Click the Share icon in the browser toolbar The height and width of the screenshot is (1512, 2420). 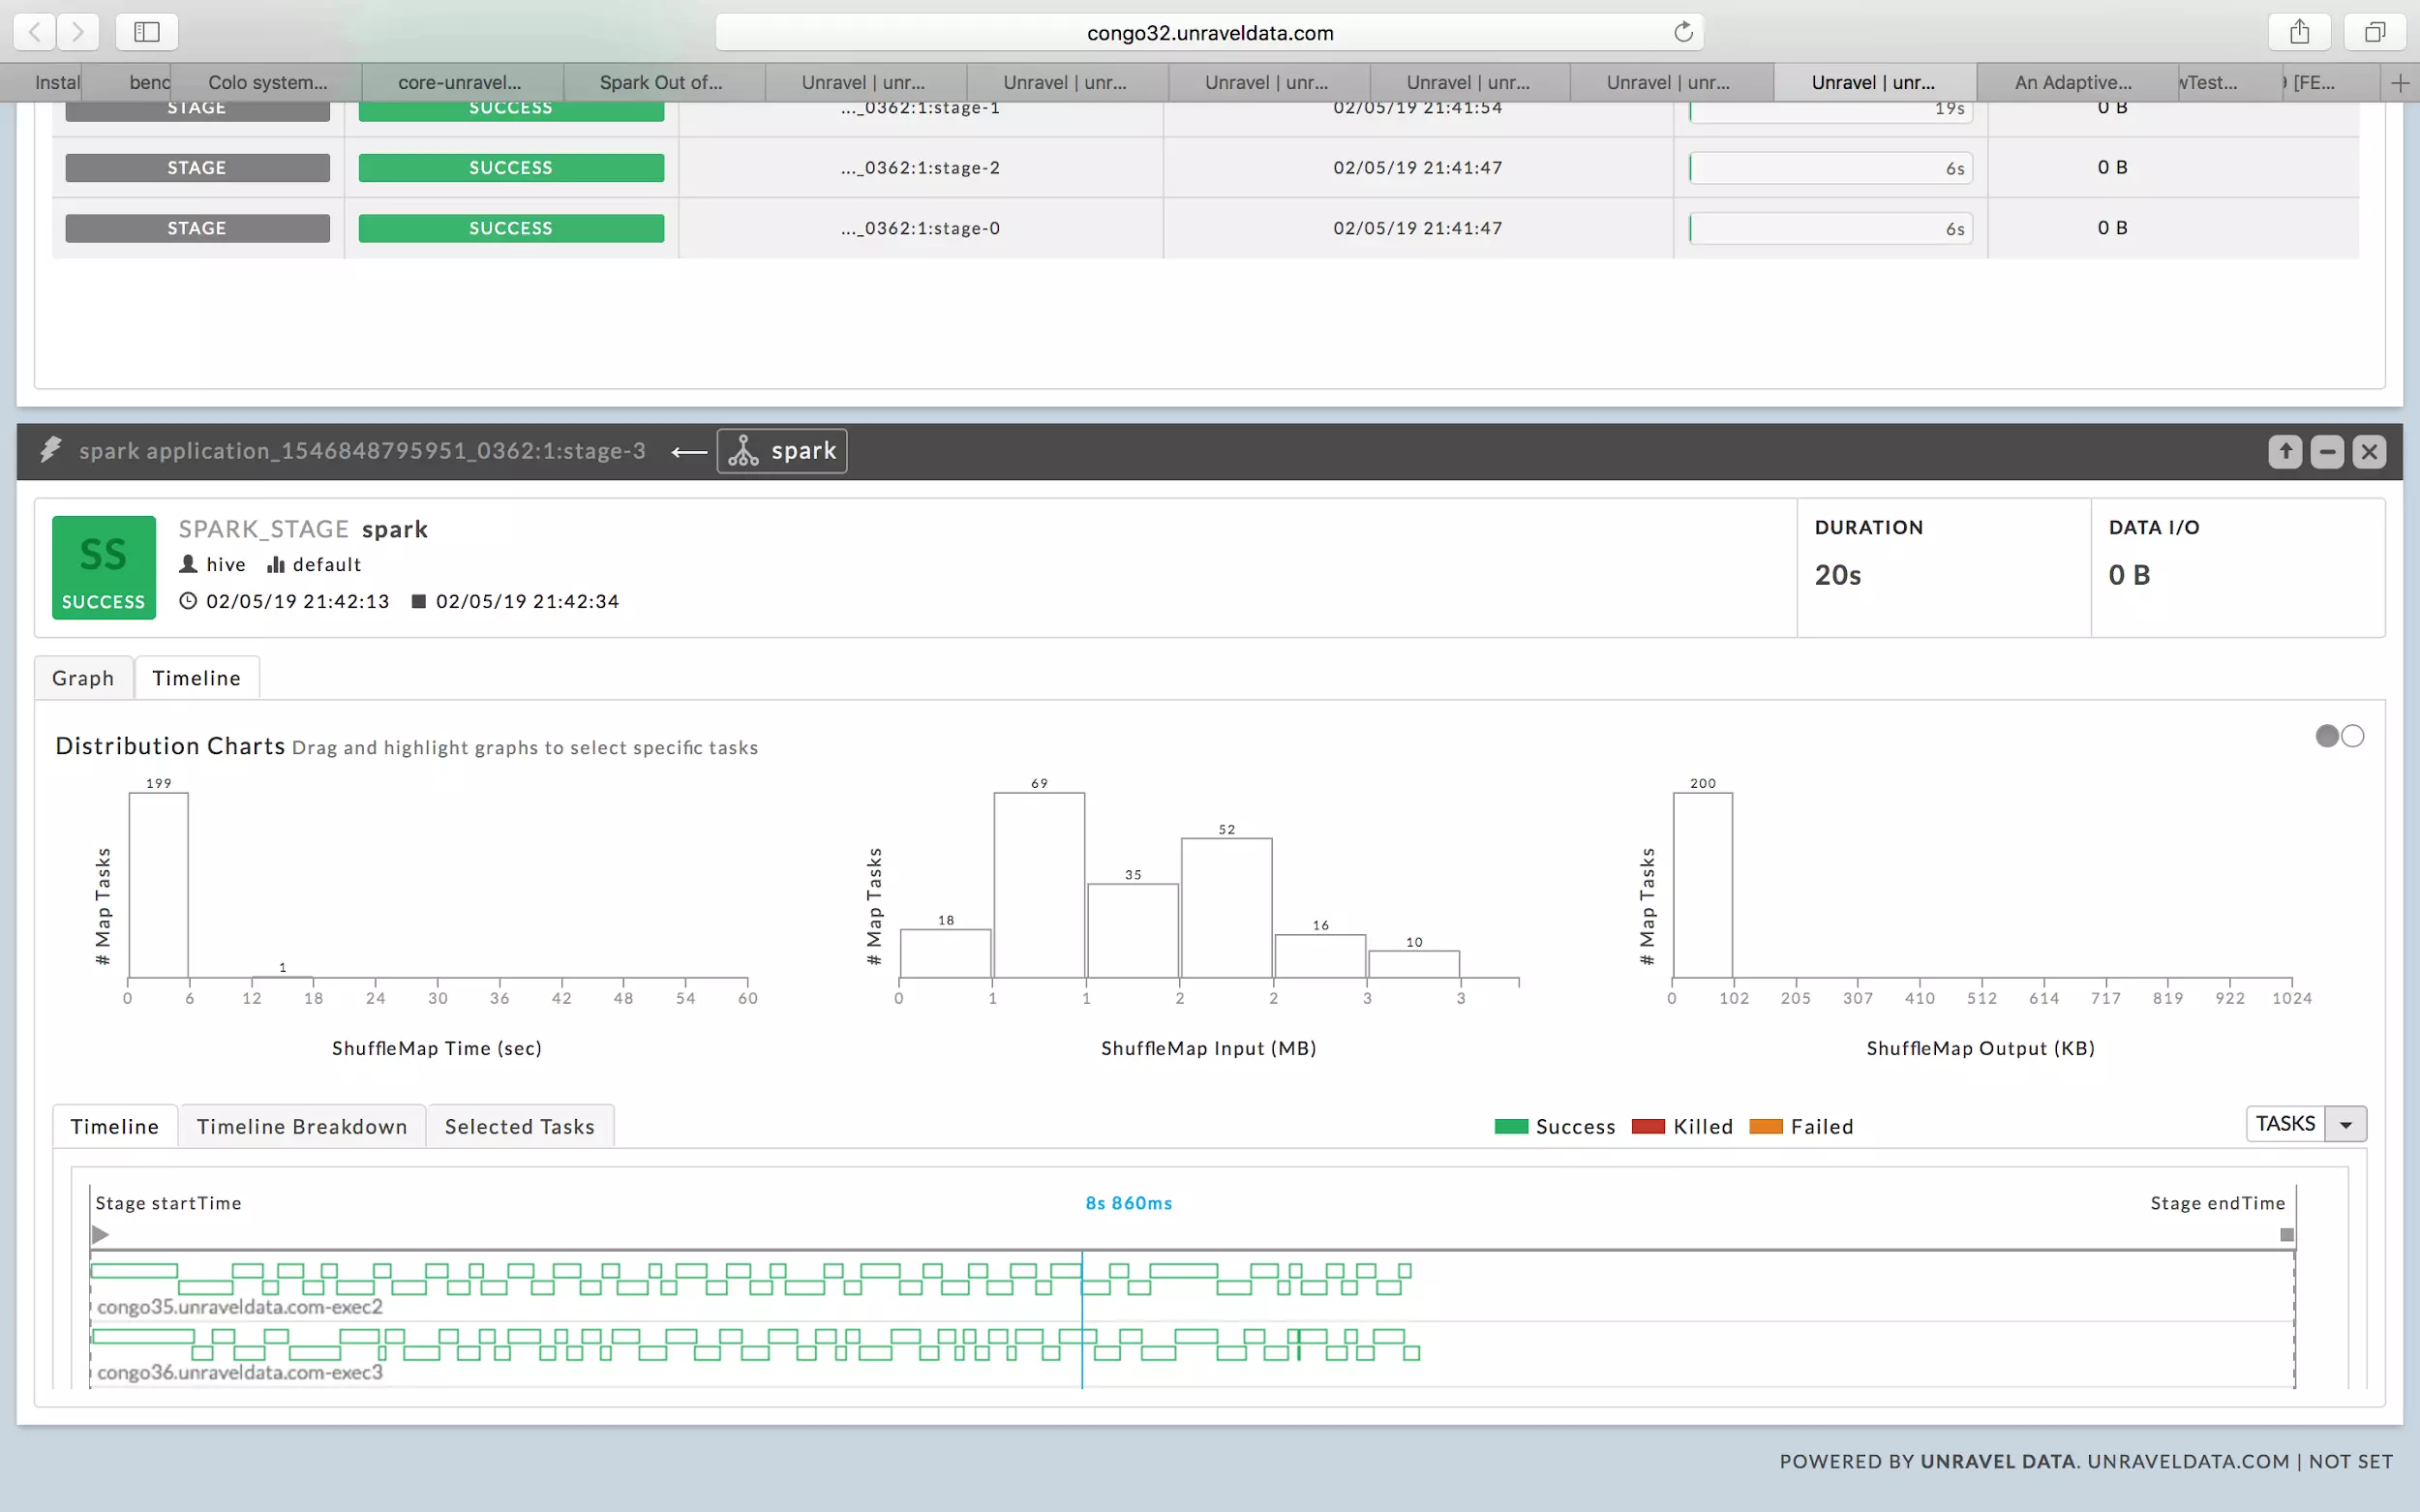pyautogui.click(x=2299, y=31)
